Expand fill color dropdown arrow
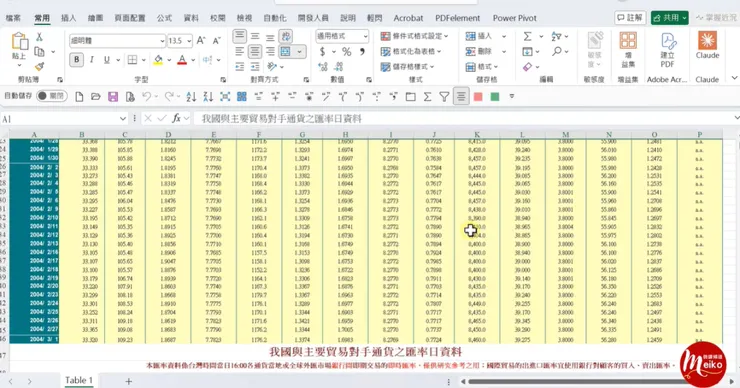 point(169,60)
